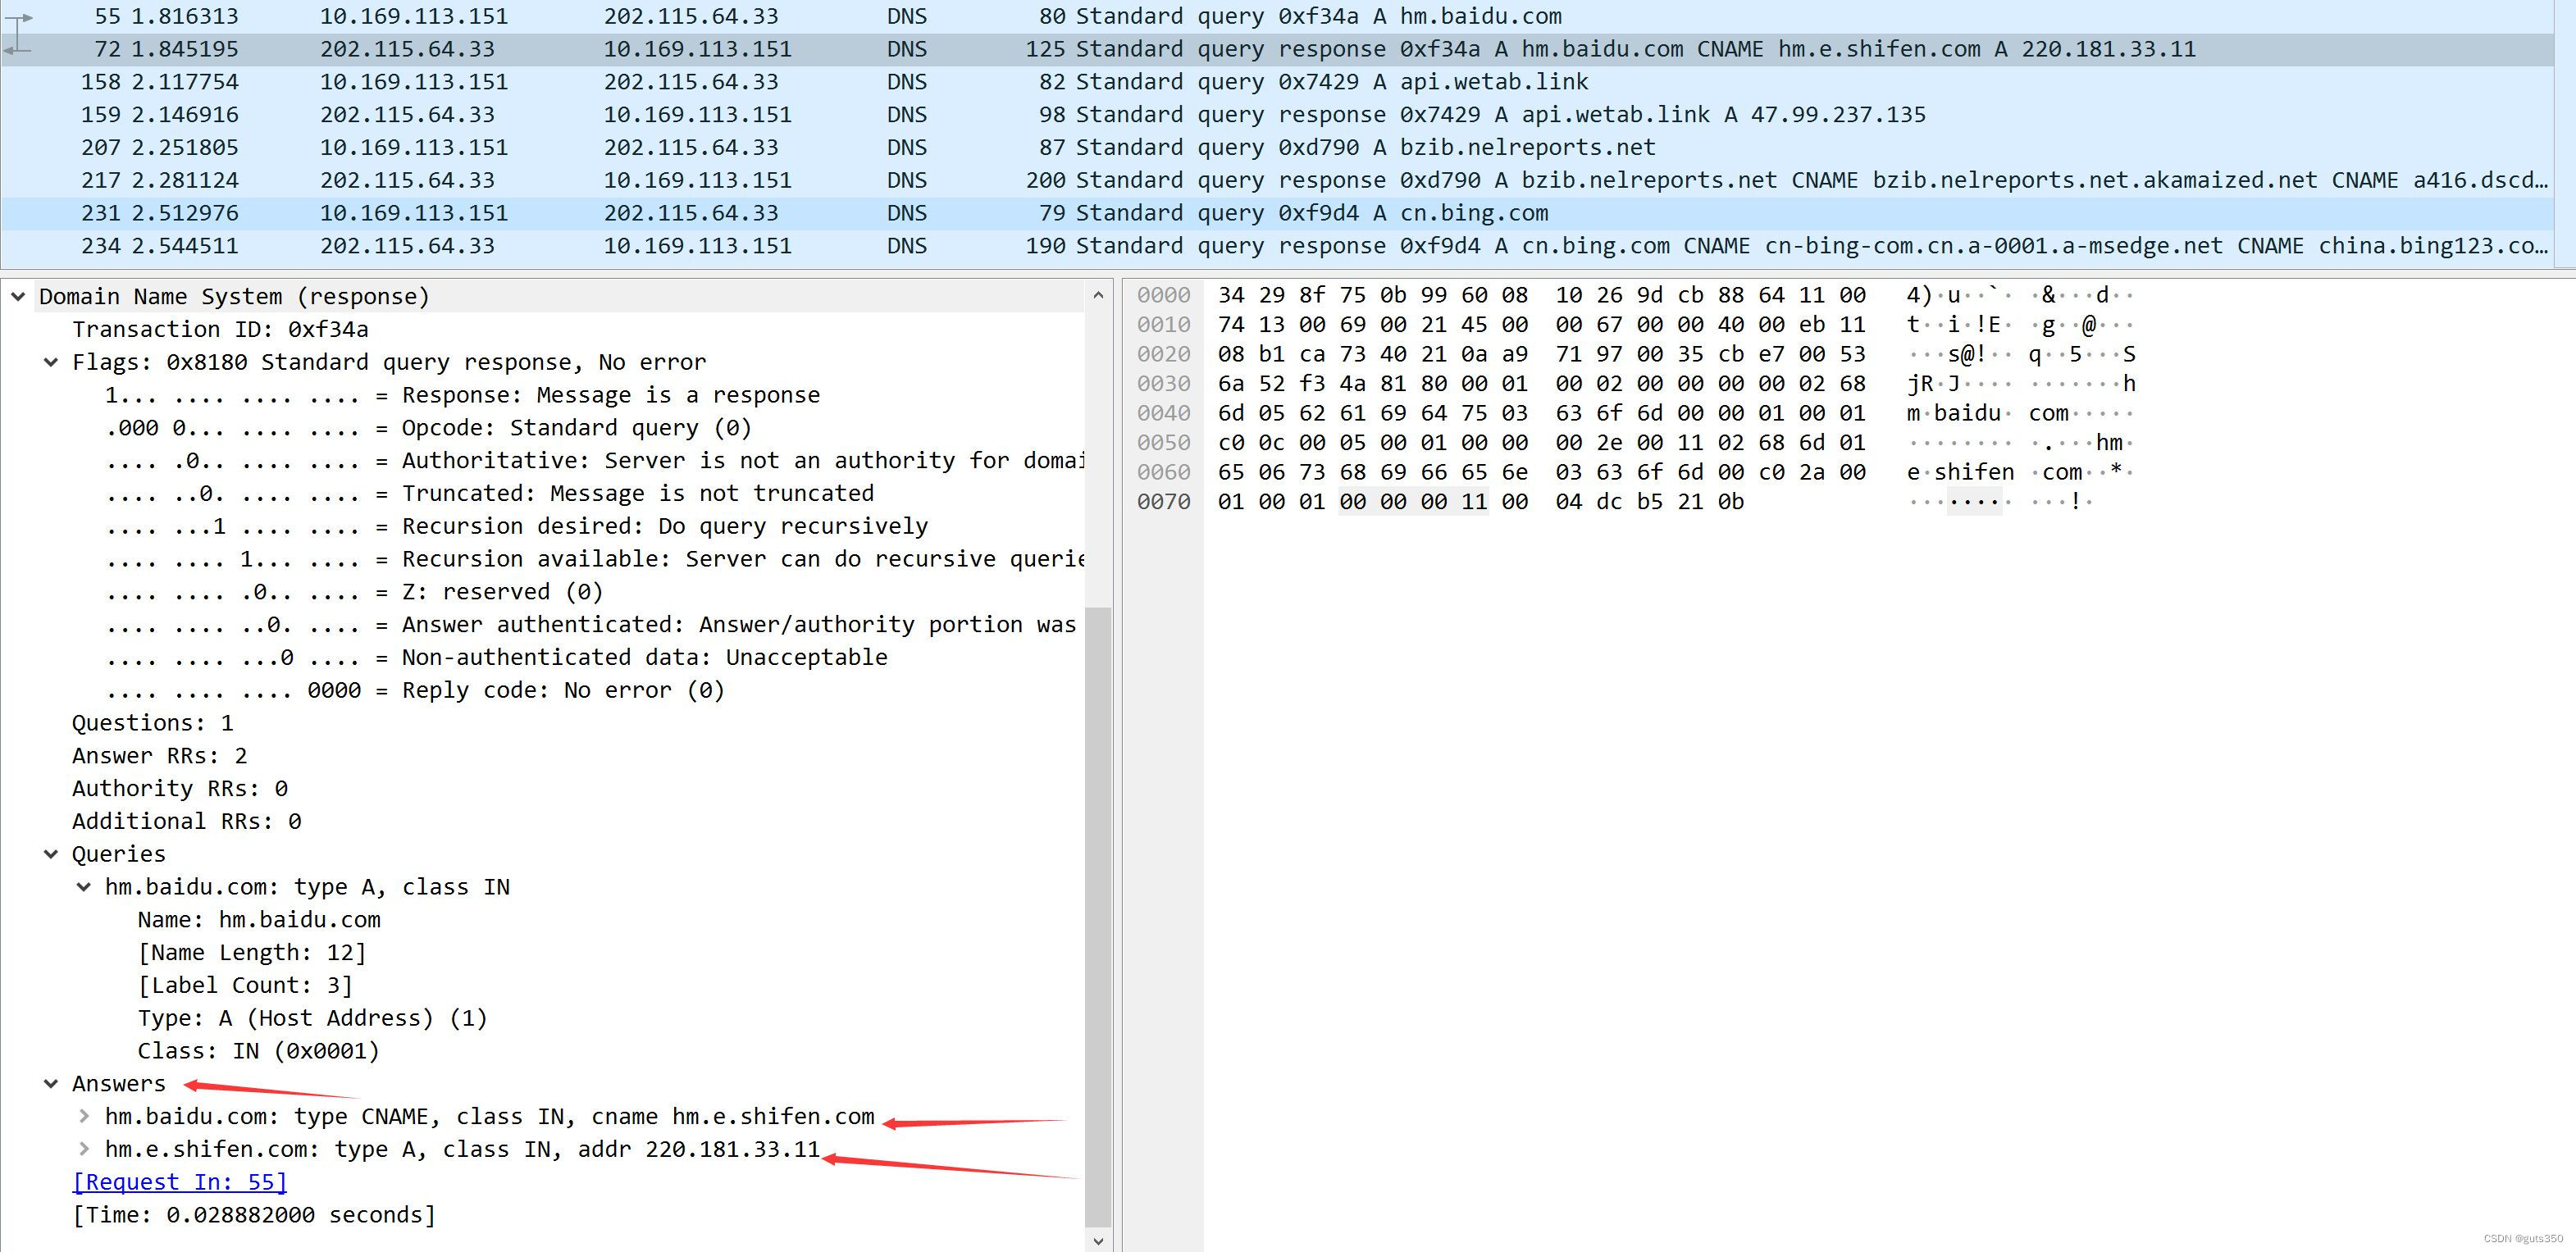
Task: Click hex dump offset 0000 row
Action: tap(1164, 295)
